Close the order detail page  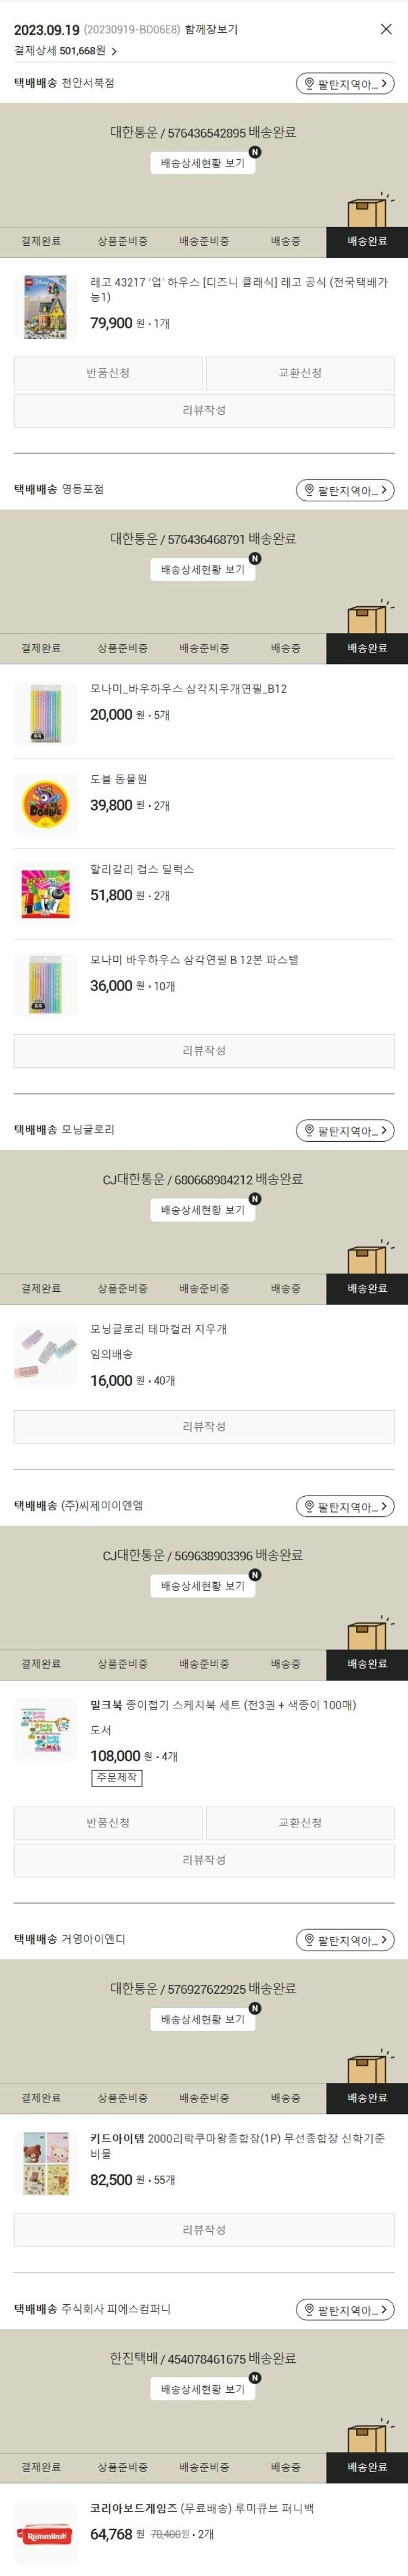pyautogui.click(x=386, y=29)
